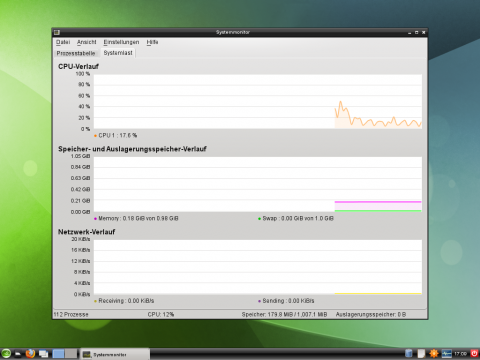Open the Ansicht menu
480x360 pixels.
(87, 42)
